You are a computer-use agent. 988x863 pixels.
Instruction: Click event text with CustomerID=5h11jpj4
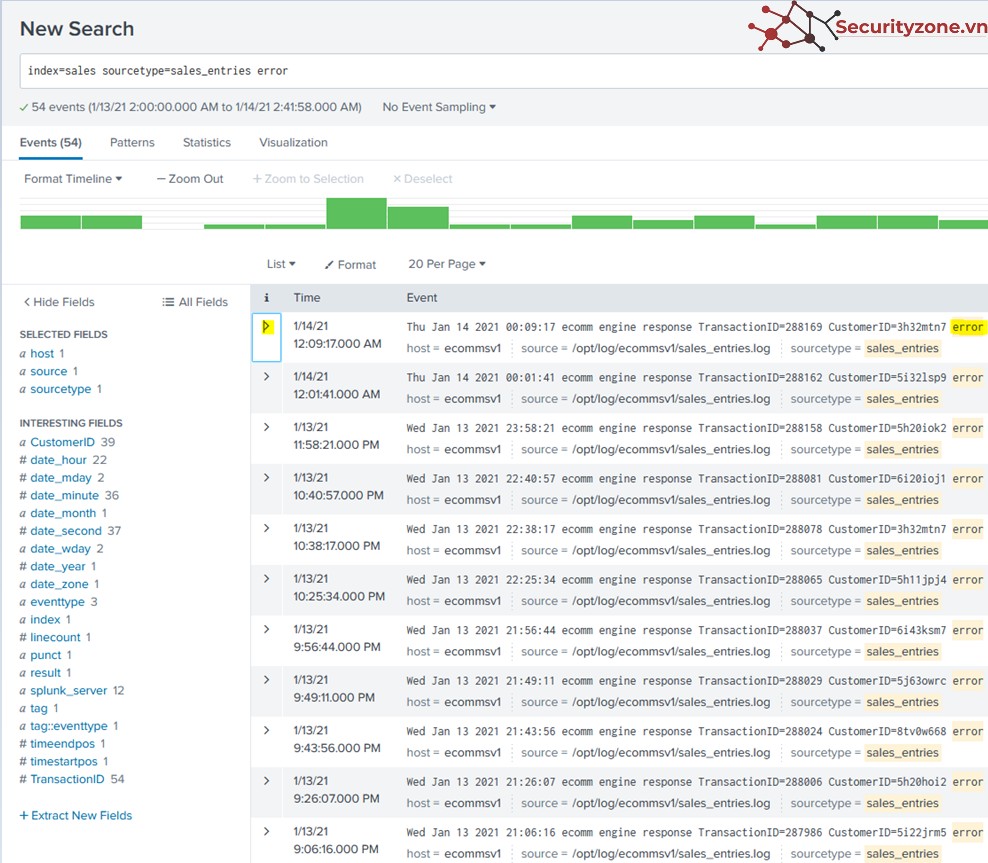(x=676, y=580)
